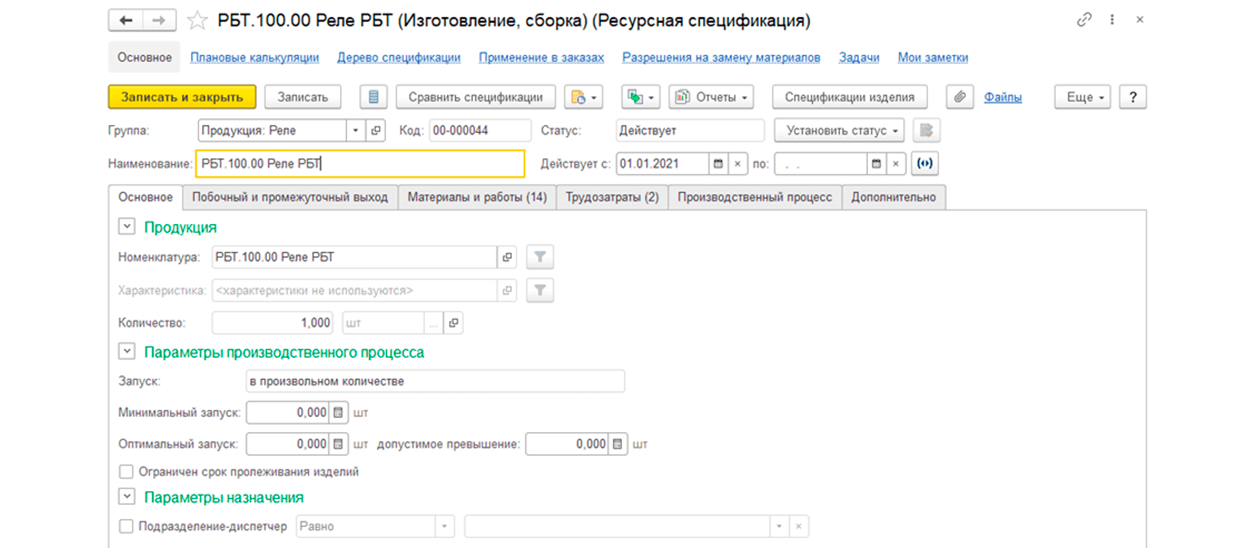Open the Группа field's open-element icon
The height and width of the screenshot is (554, 1257).
377,131
